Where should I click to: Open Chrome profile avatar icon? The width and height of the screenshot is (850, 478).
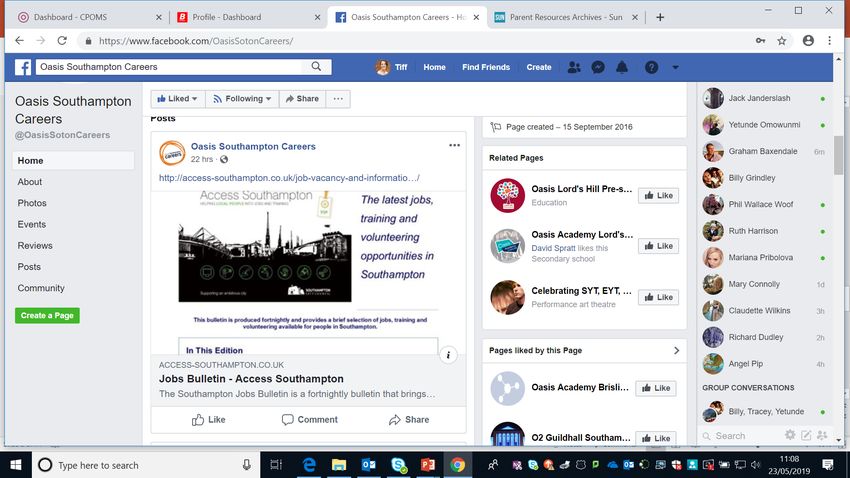(808, 41)
